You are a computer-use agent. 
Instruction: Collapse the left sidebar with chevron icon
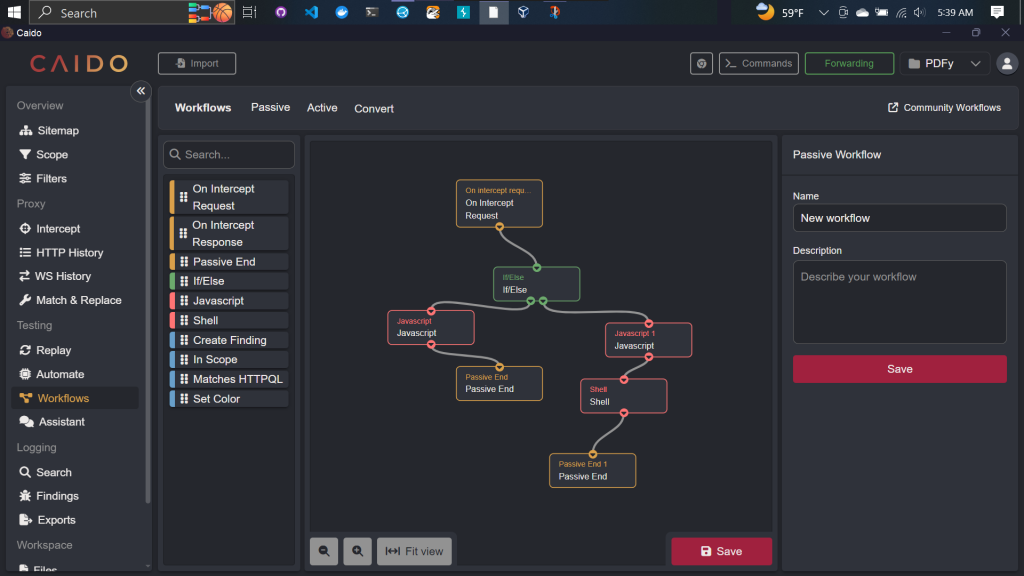pos(141,91)
